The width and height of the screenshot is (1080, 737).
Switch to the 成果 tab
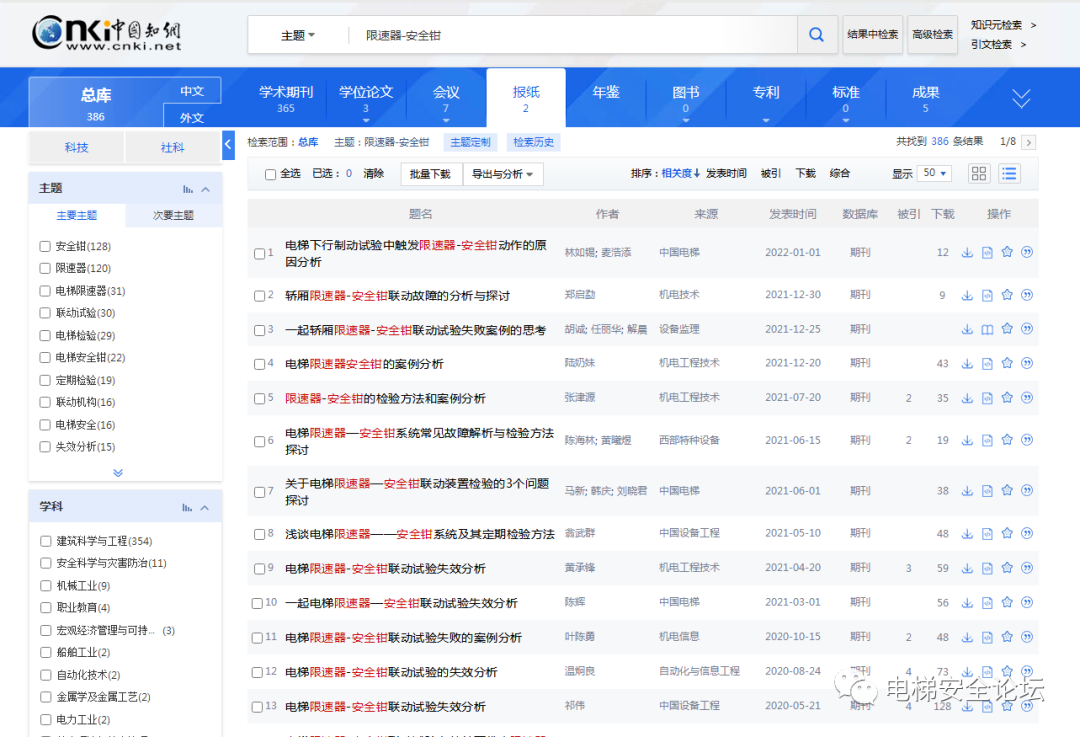click(x=925, y=98)
